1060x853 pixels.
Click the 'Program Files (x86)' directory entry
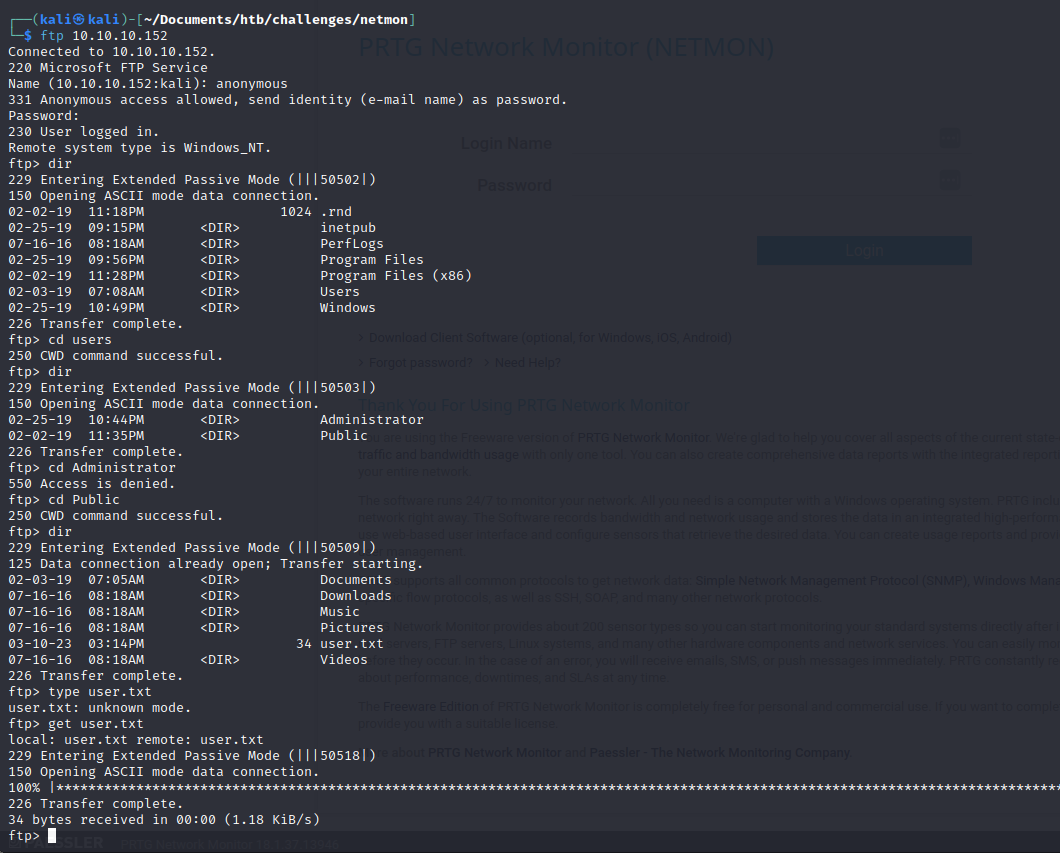click(395, 276)
